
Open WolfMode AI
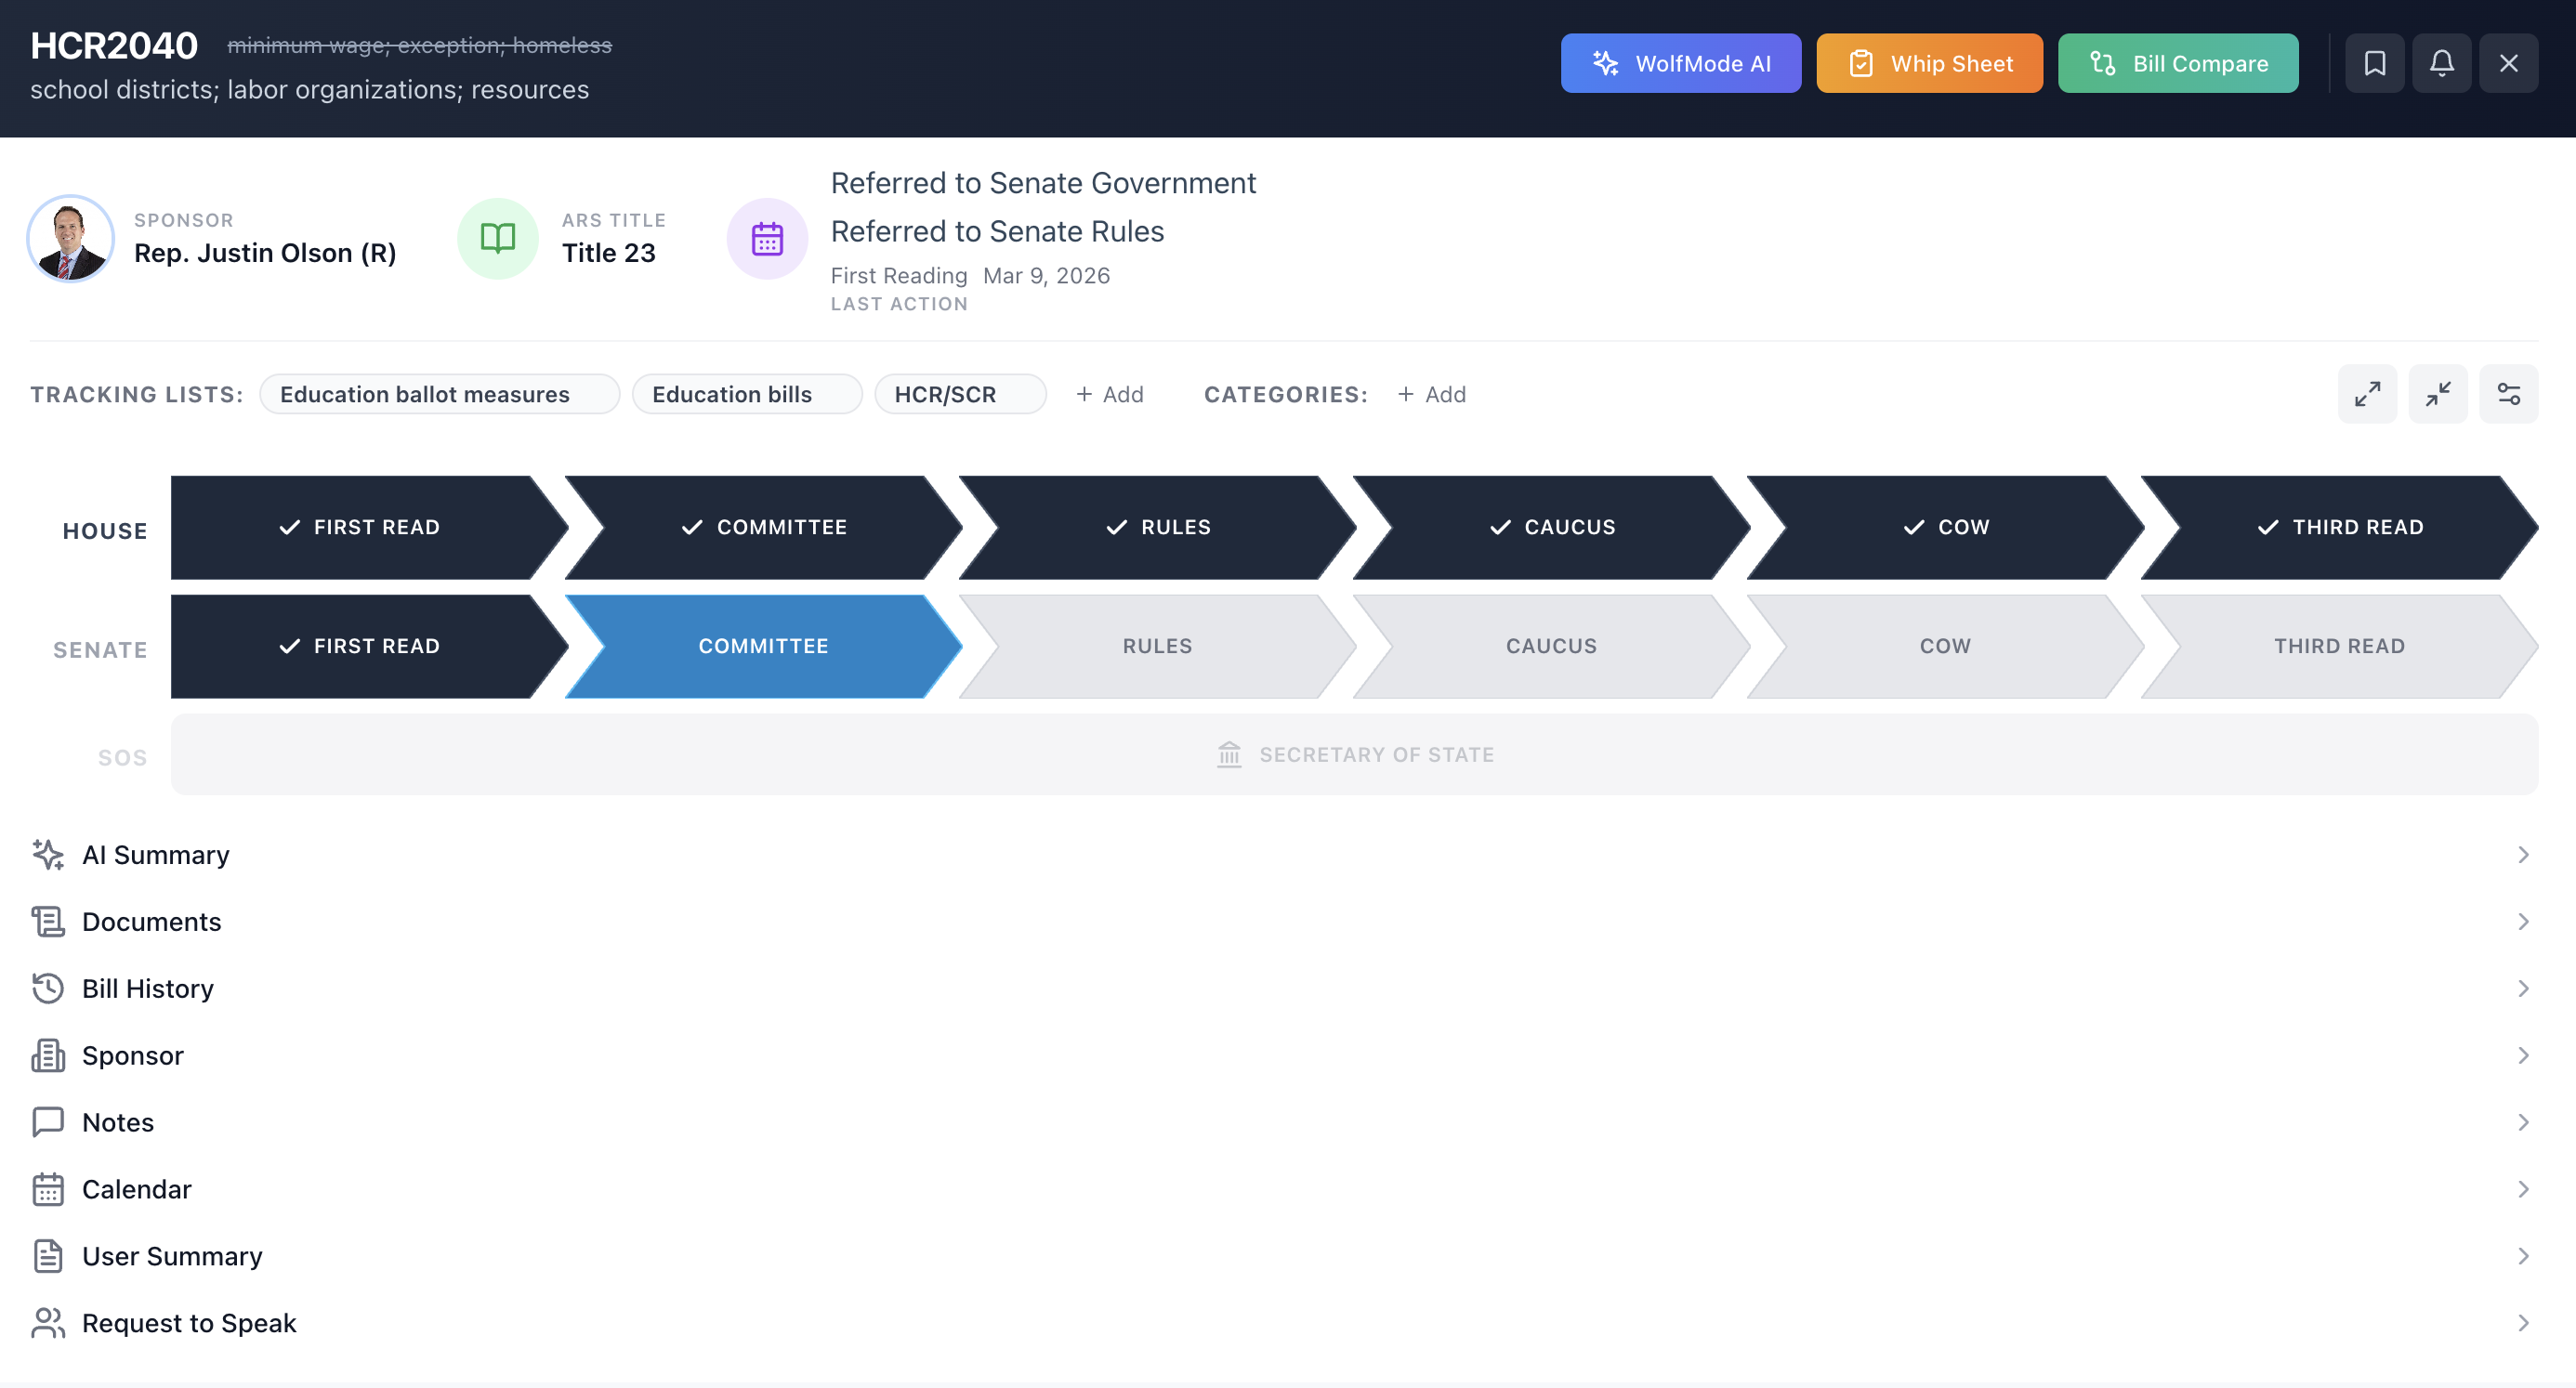point(1680,63)
